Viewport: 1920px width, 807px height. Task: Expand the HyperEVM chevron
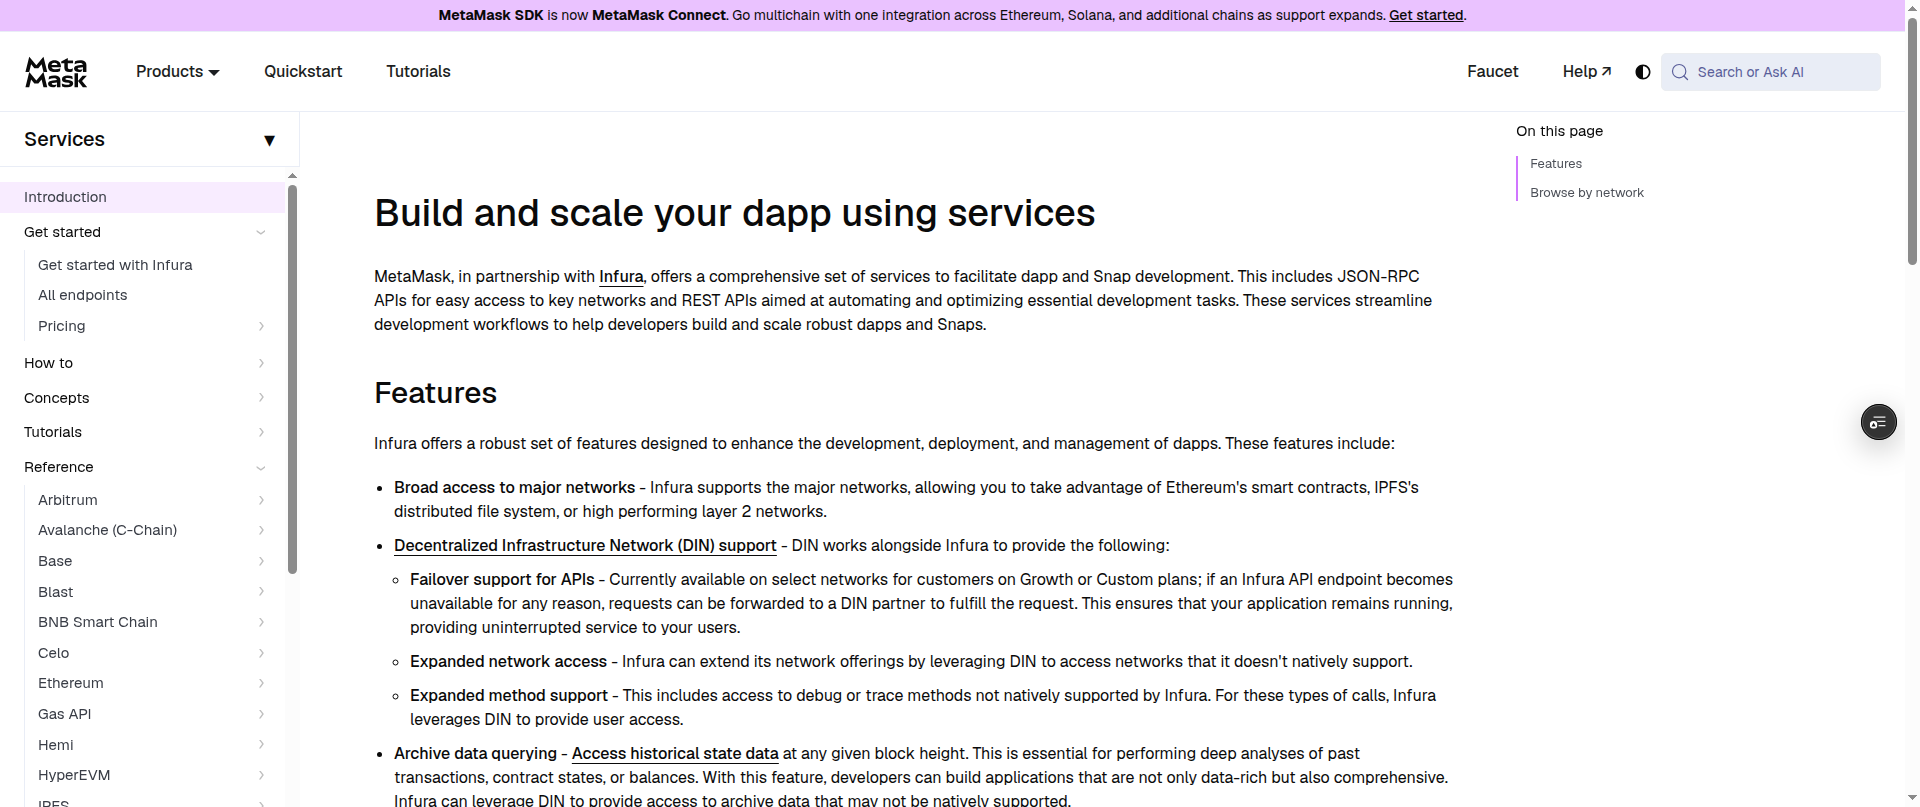click(x=261, y=775)
